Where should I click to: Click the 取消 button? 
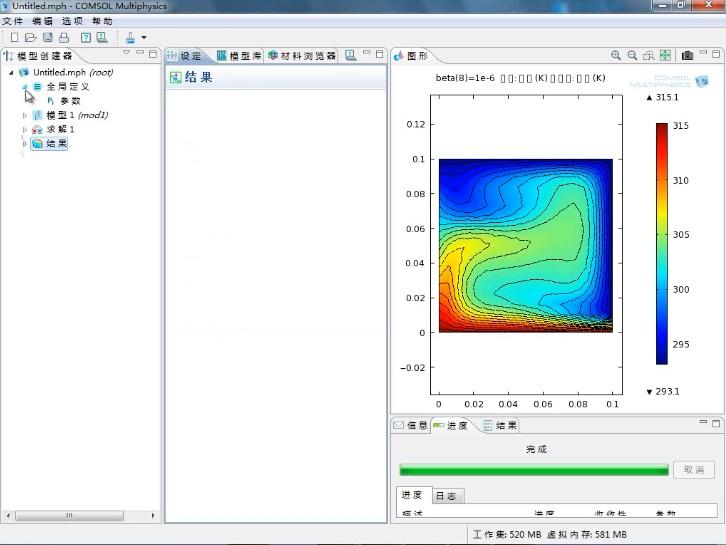tap(694, 470)
